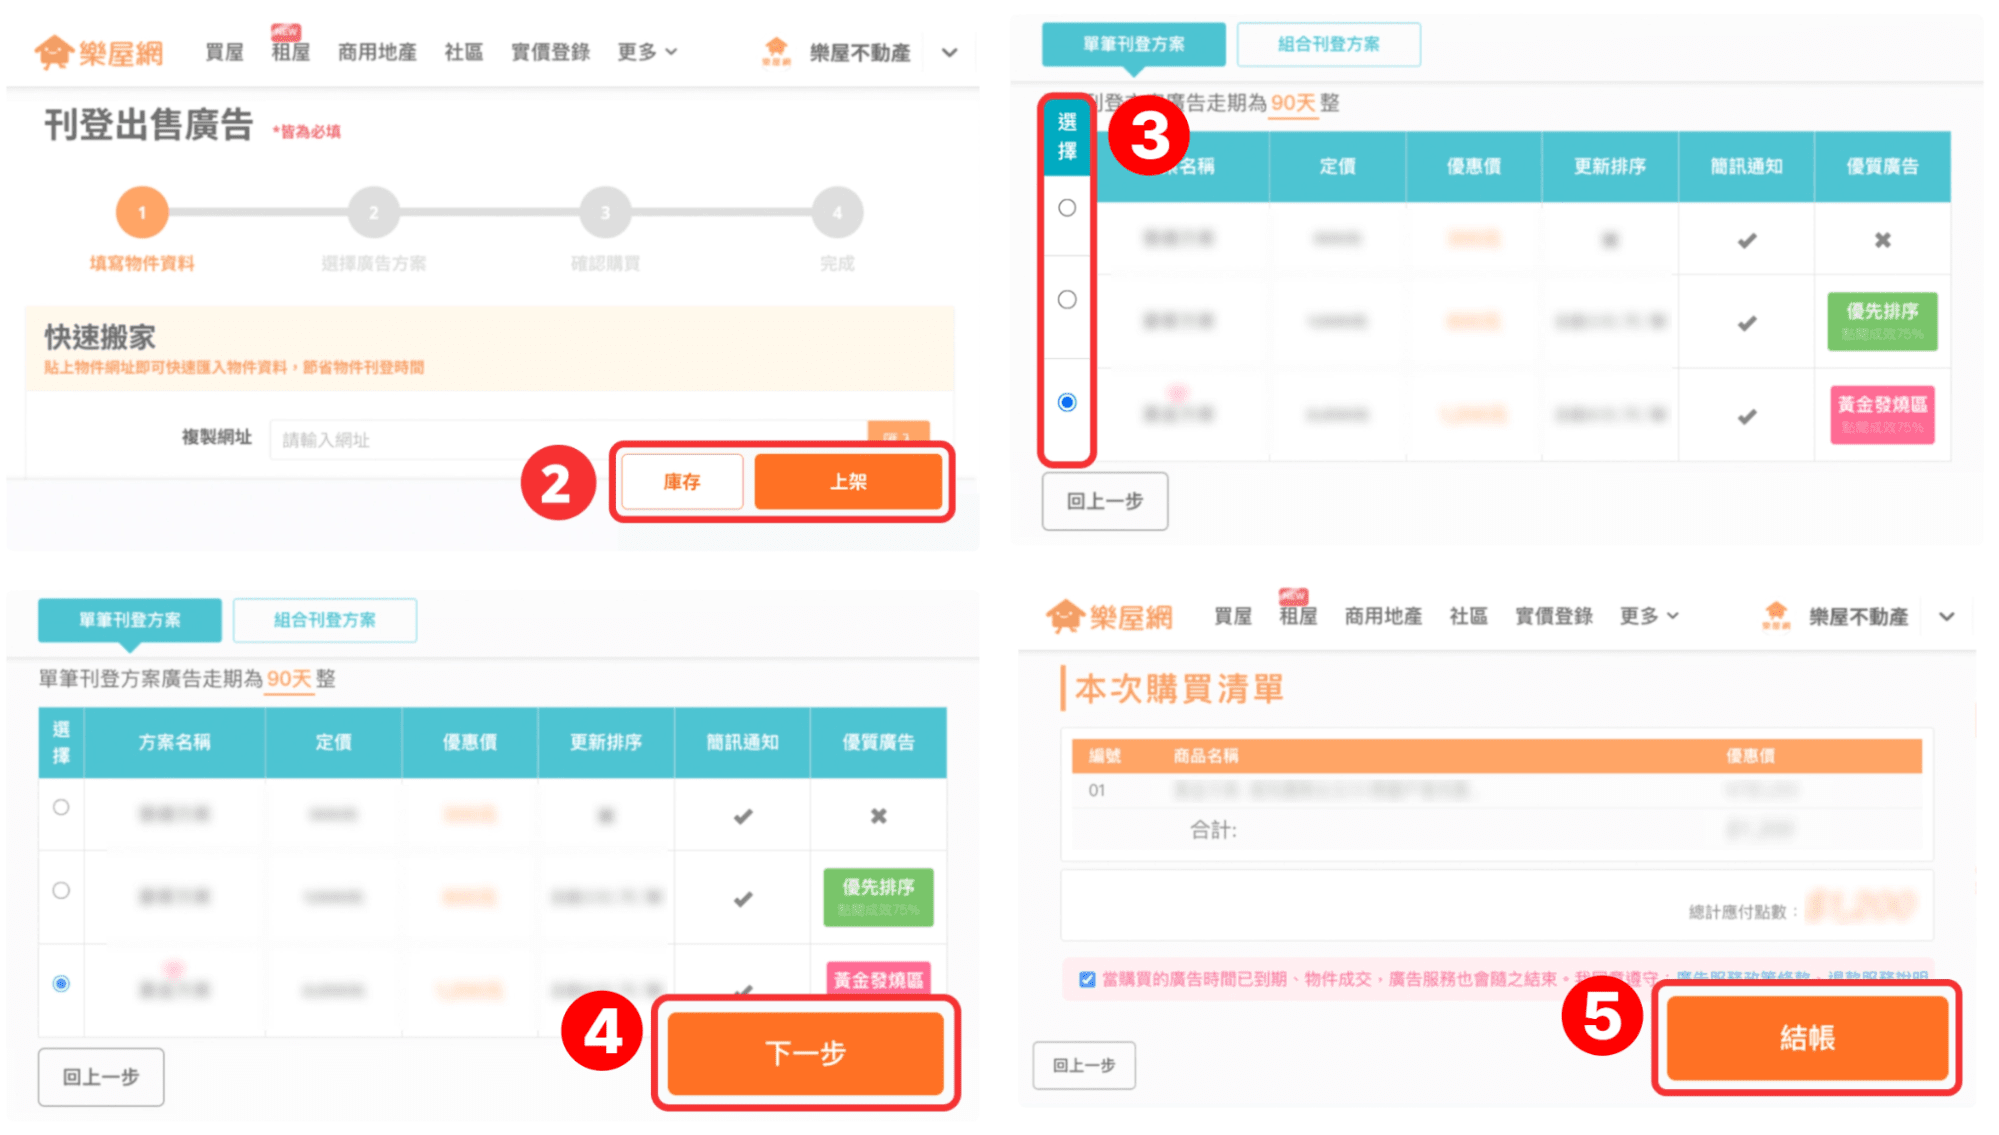The height and width of the screenshot is (1135, 1999).
Task: Click 黃金發燒區 pink badge in the 下一步 panel
Action: (x=878, y=979)
